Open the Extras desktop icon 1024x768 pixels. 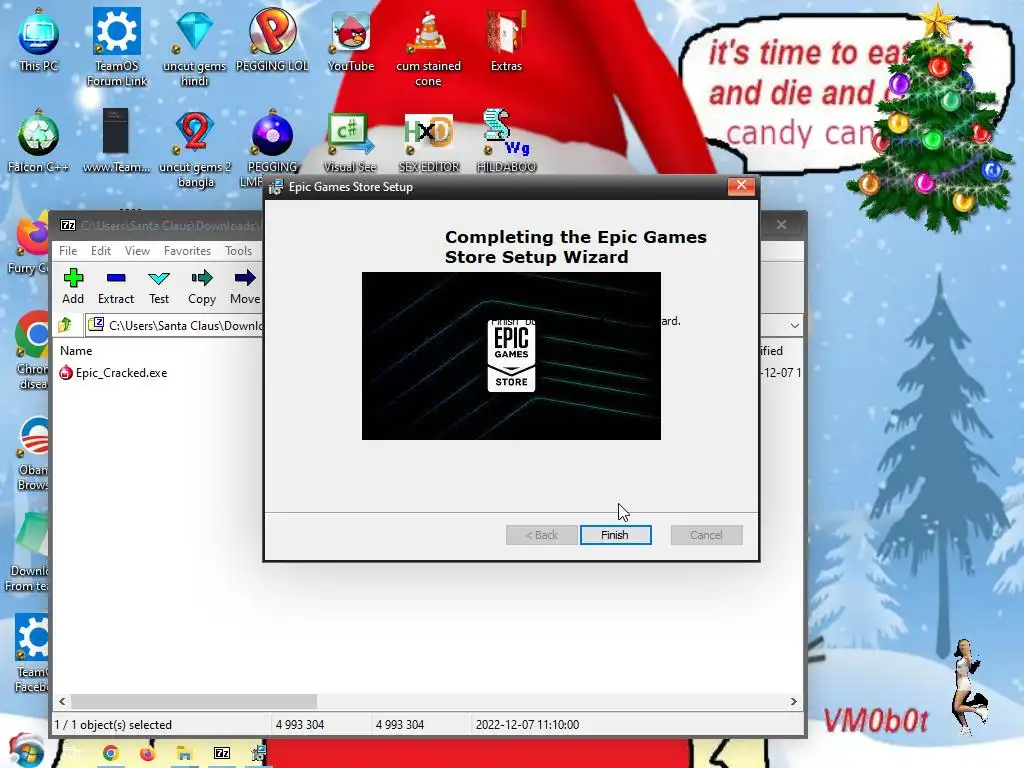pos(506,40)
